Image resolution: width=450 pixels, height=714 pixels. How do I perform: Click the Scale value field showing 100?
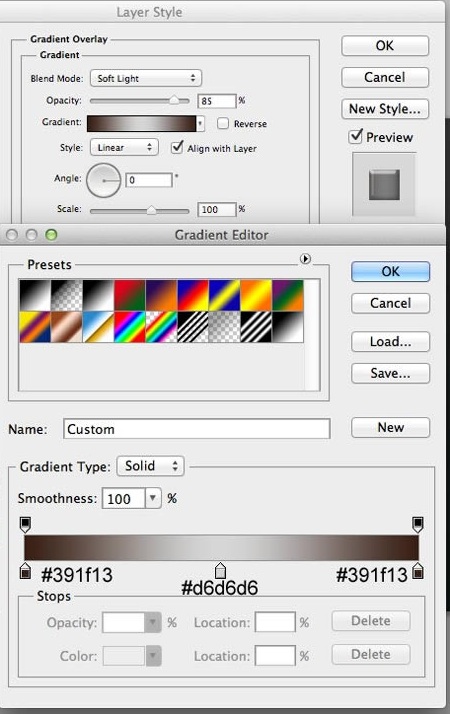[217, 209]
